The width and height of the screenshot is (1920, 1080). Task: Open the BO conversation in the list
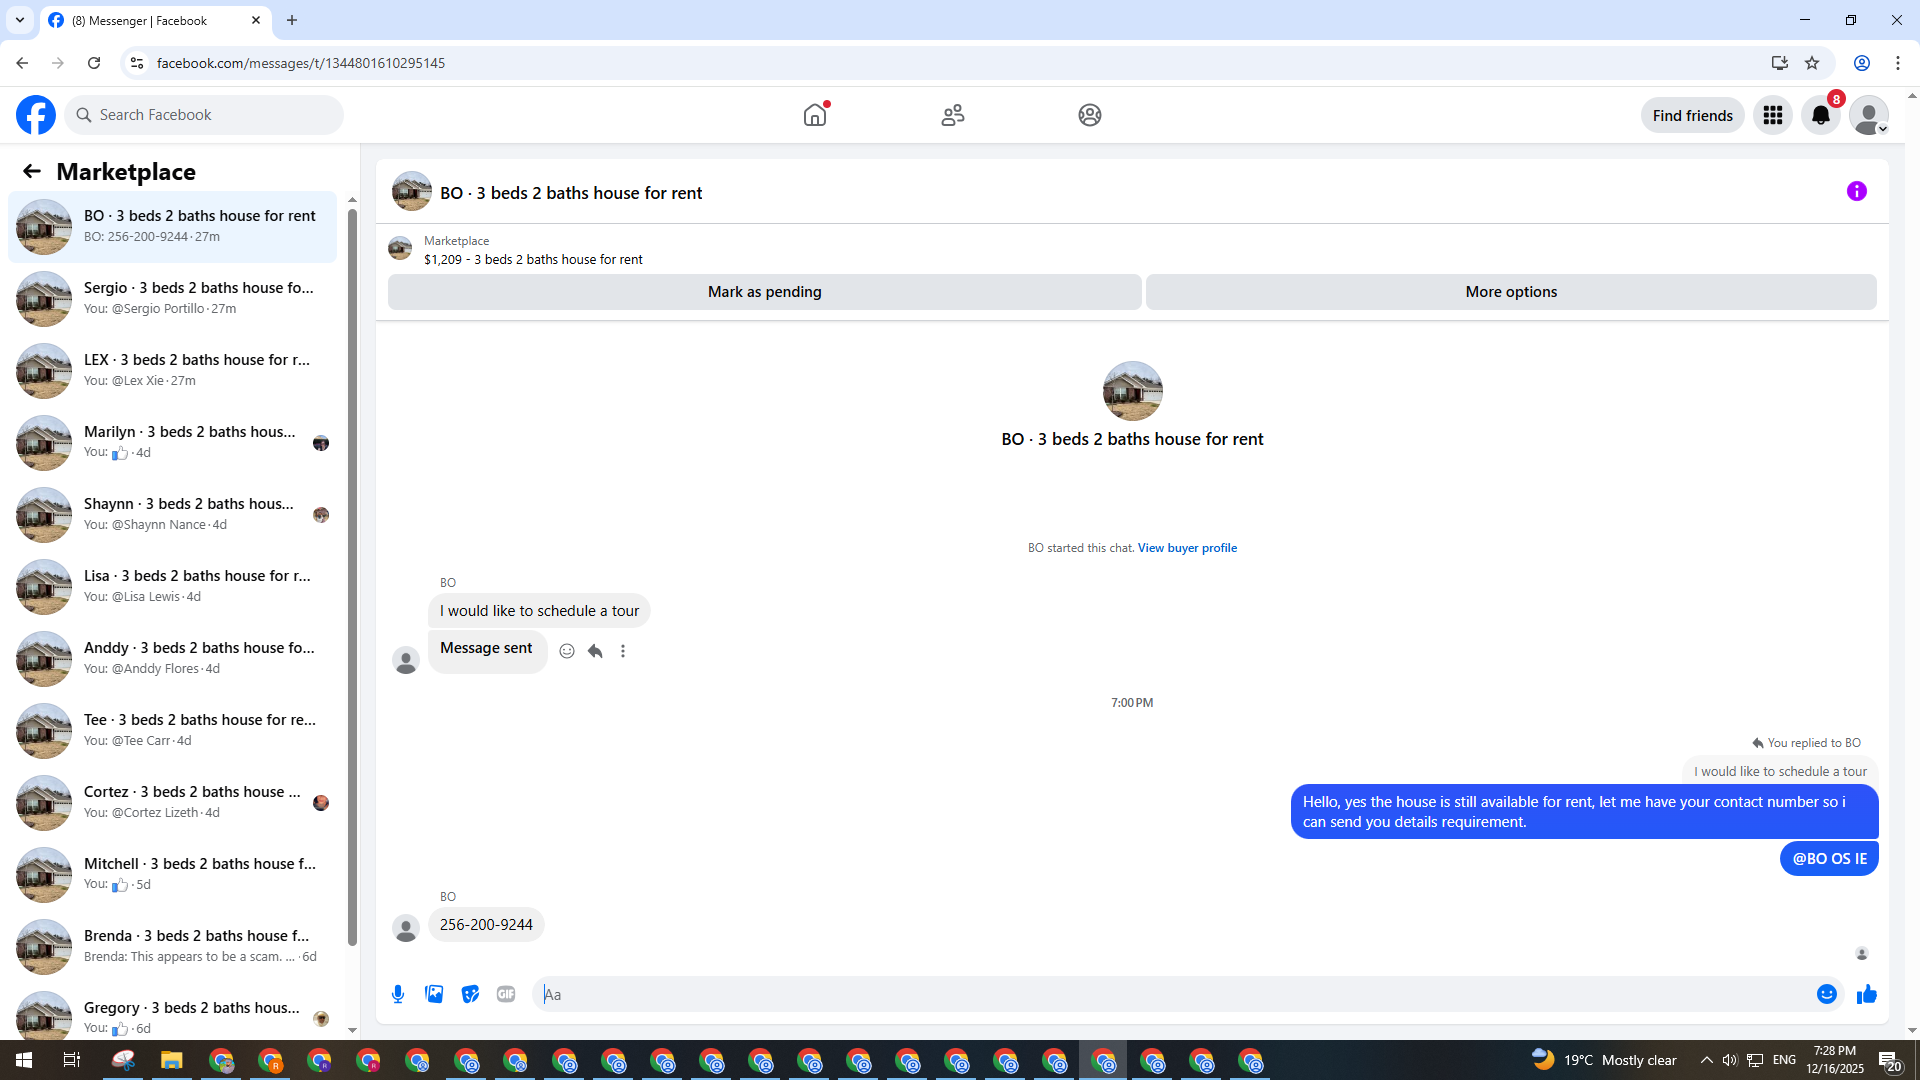click(173, 227)
